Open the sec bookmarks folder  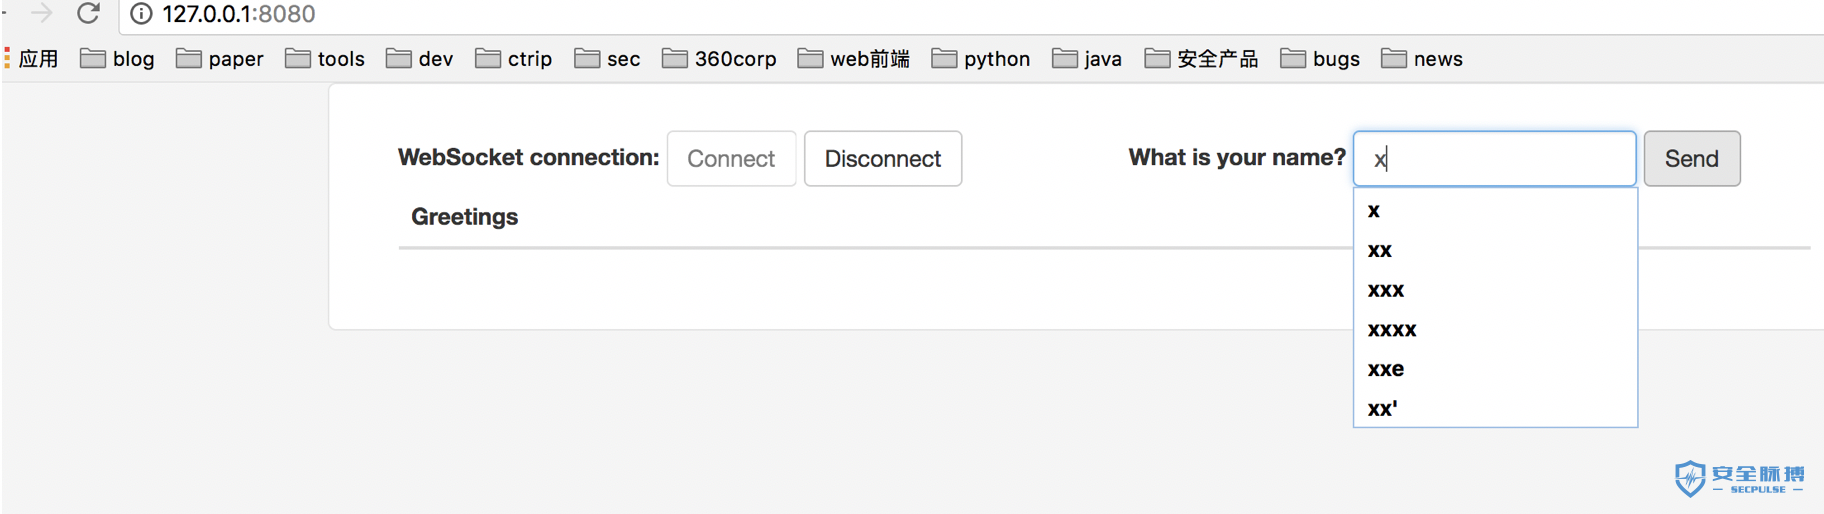pos(608,59)
